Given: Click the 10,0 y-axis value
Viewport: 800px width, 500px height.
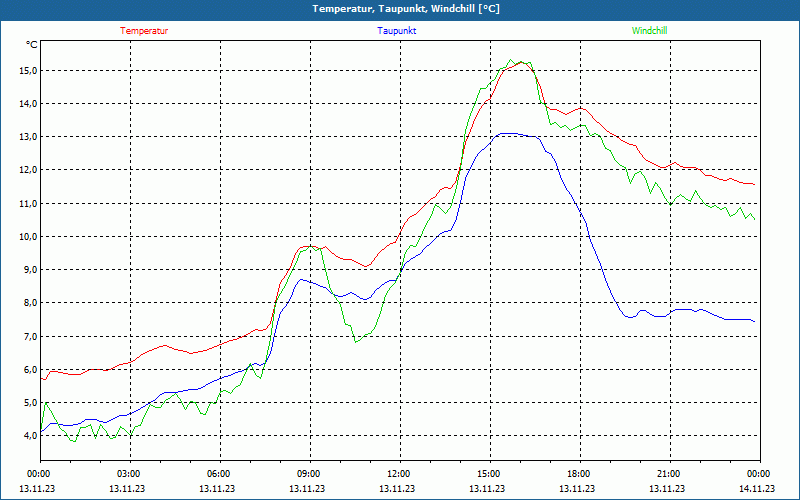Looking at the screenshot, I should 29,237.
